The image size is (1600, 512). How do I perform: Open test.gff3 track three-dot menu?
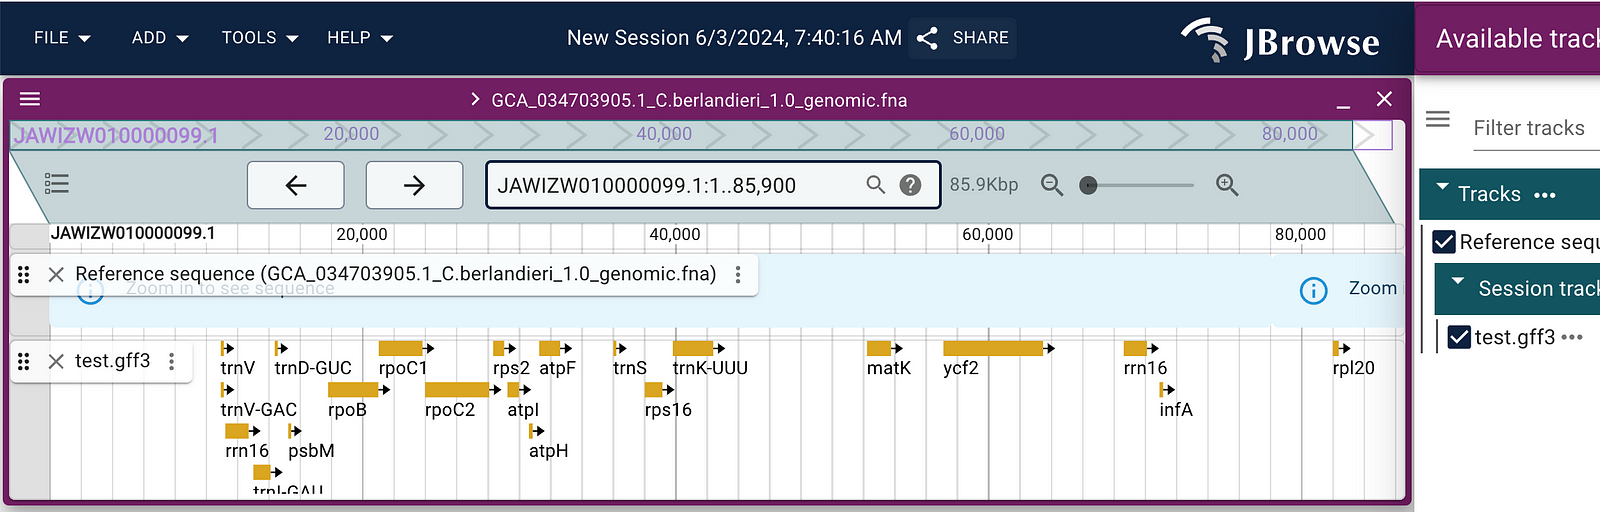(172, 361)
